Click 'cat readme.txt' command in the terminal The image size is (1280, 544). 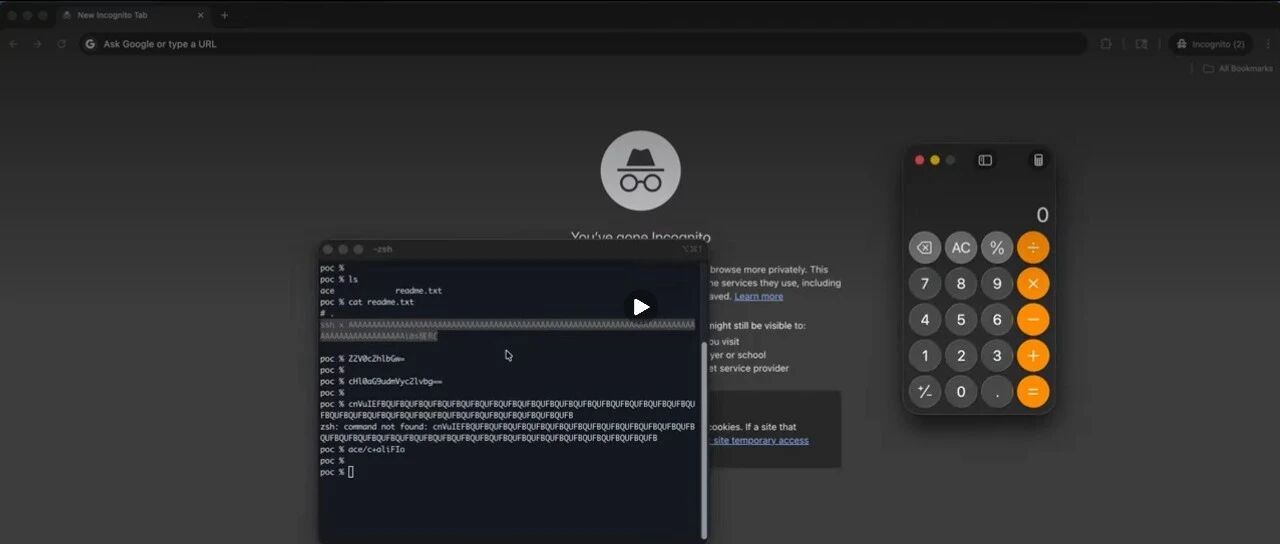381,302
